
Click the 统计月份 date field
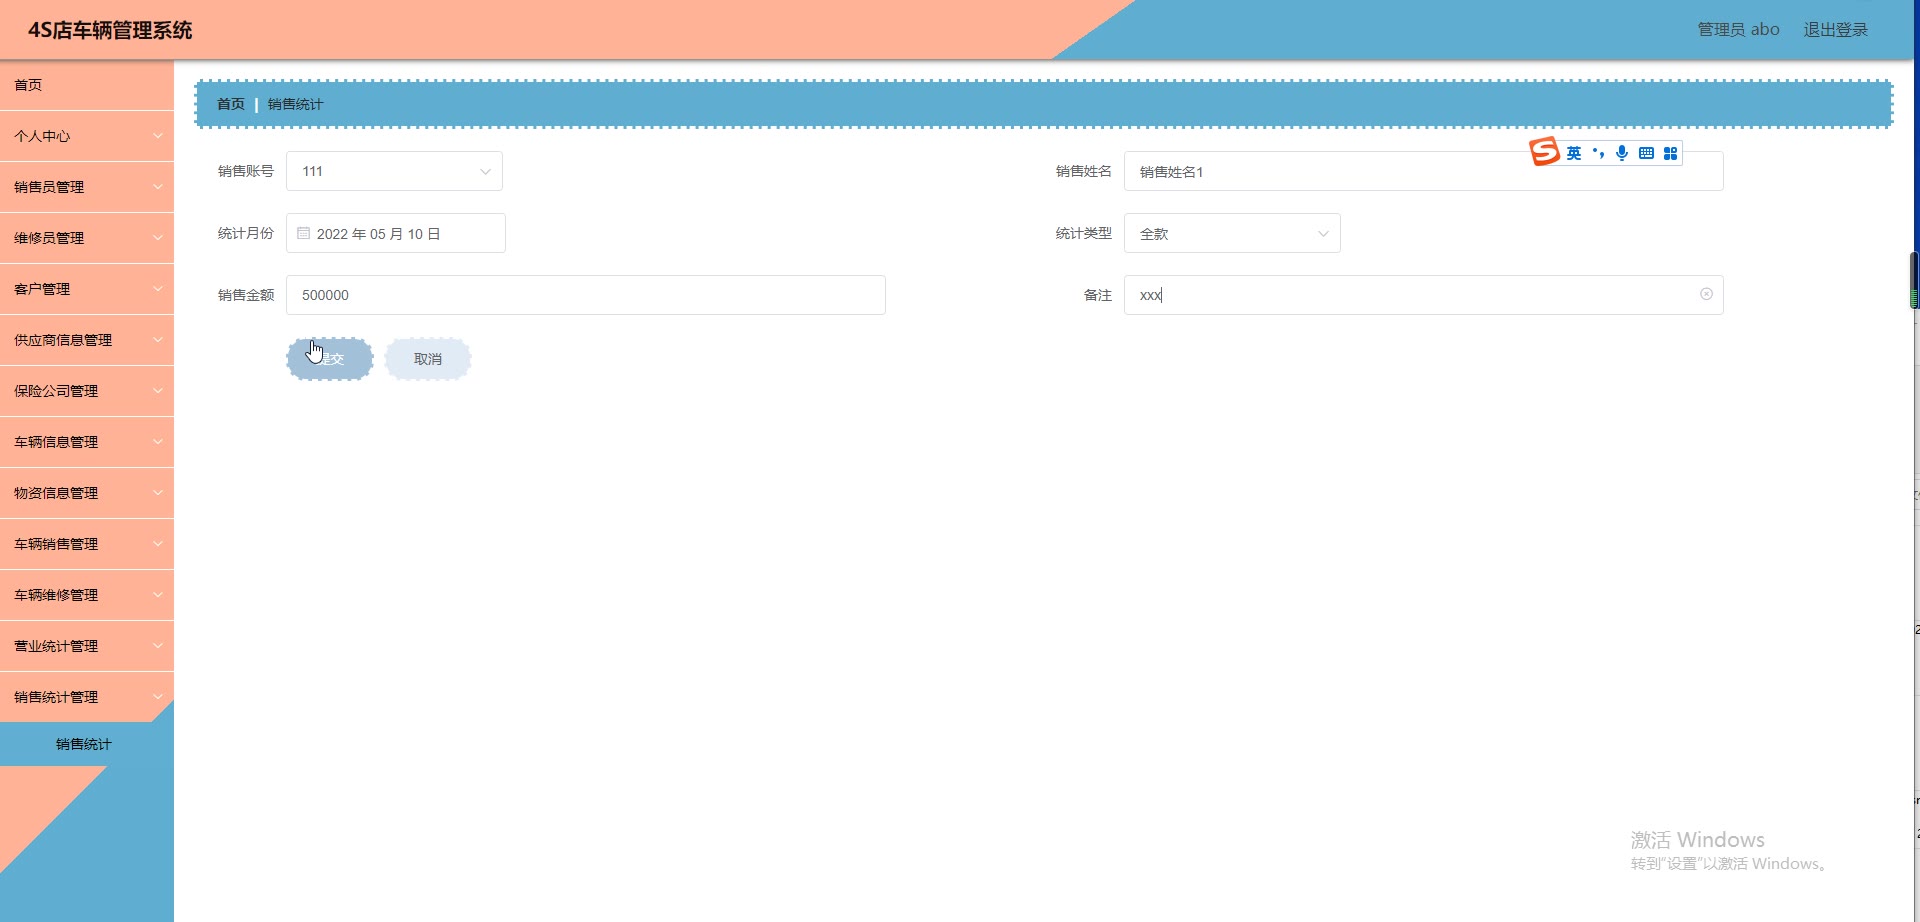[396, 233]
